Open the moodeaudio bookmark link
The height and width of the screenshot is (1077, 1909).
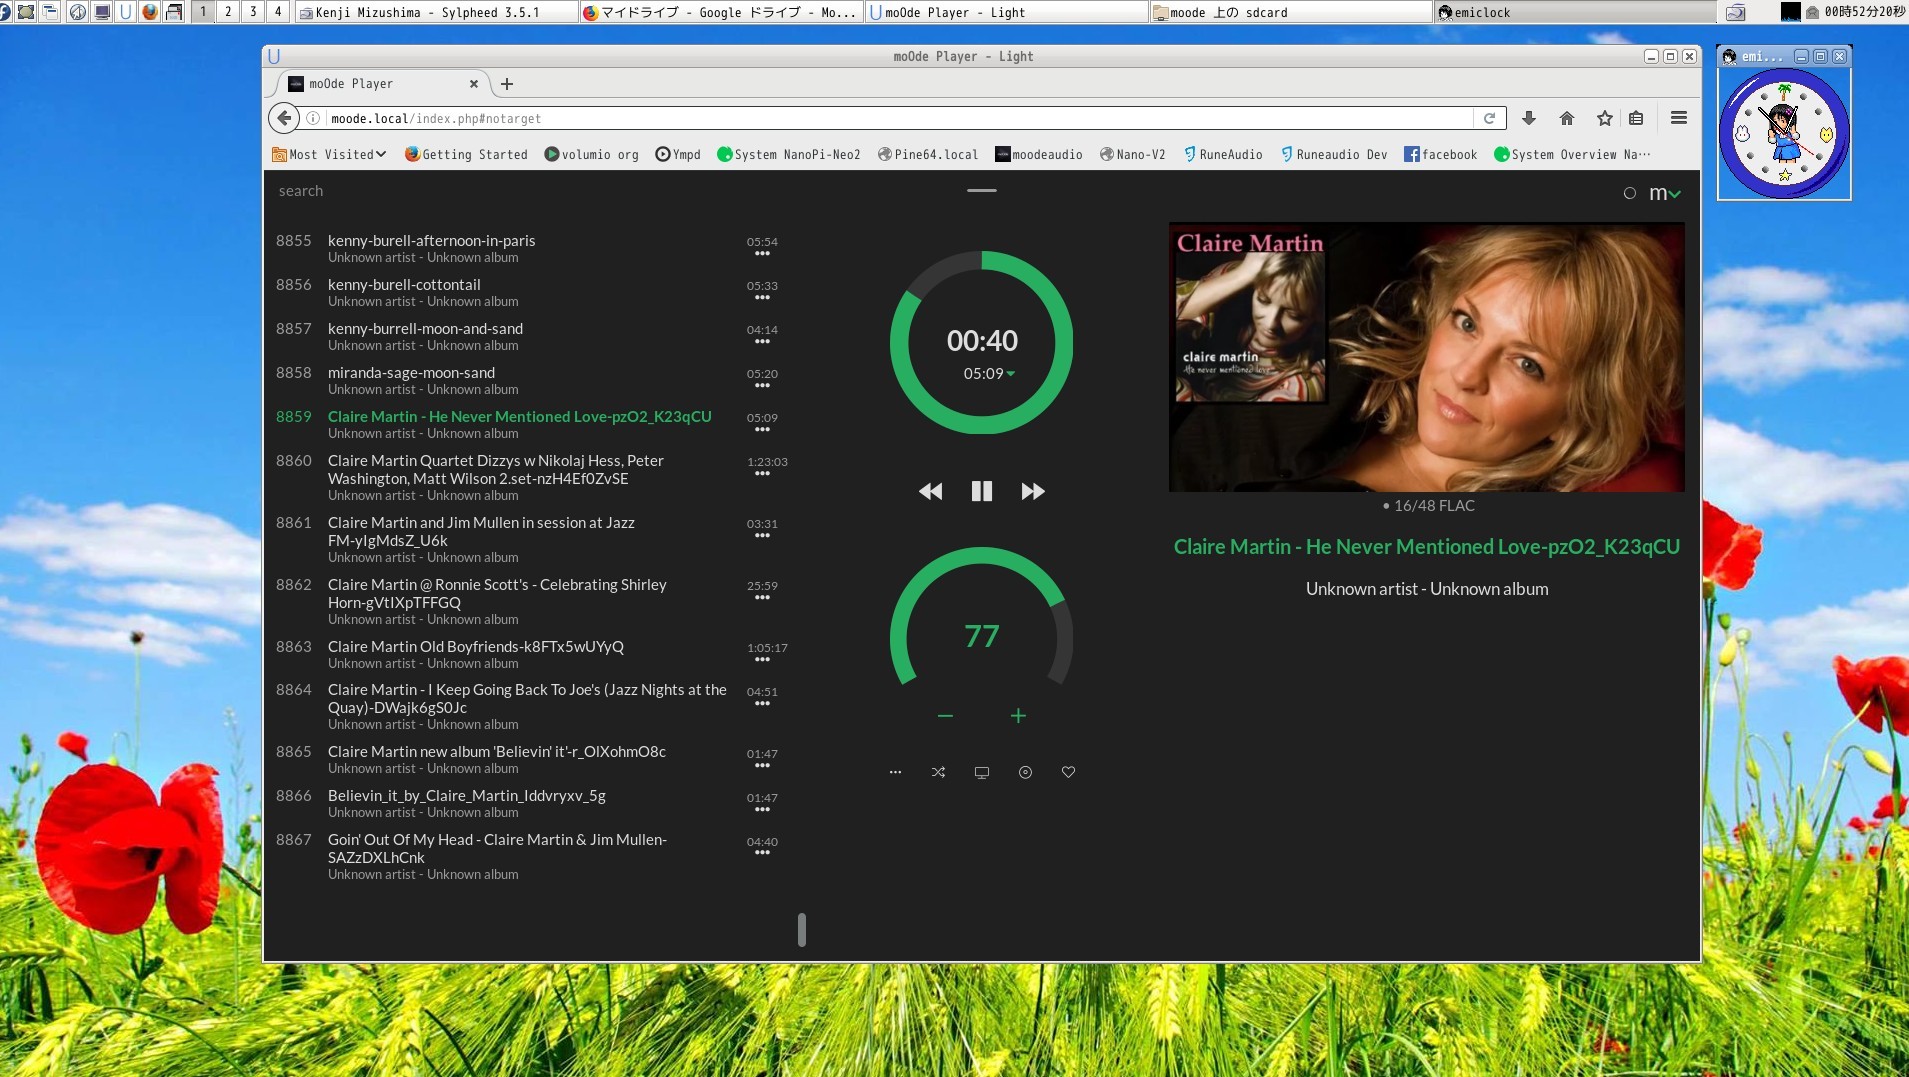(1038, 154)
